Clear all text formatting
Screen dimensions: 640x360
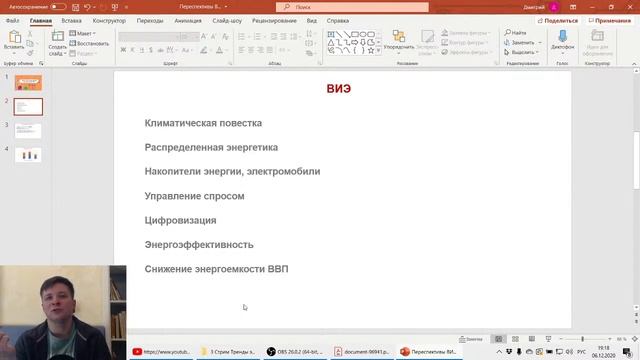225,37
